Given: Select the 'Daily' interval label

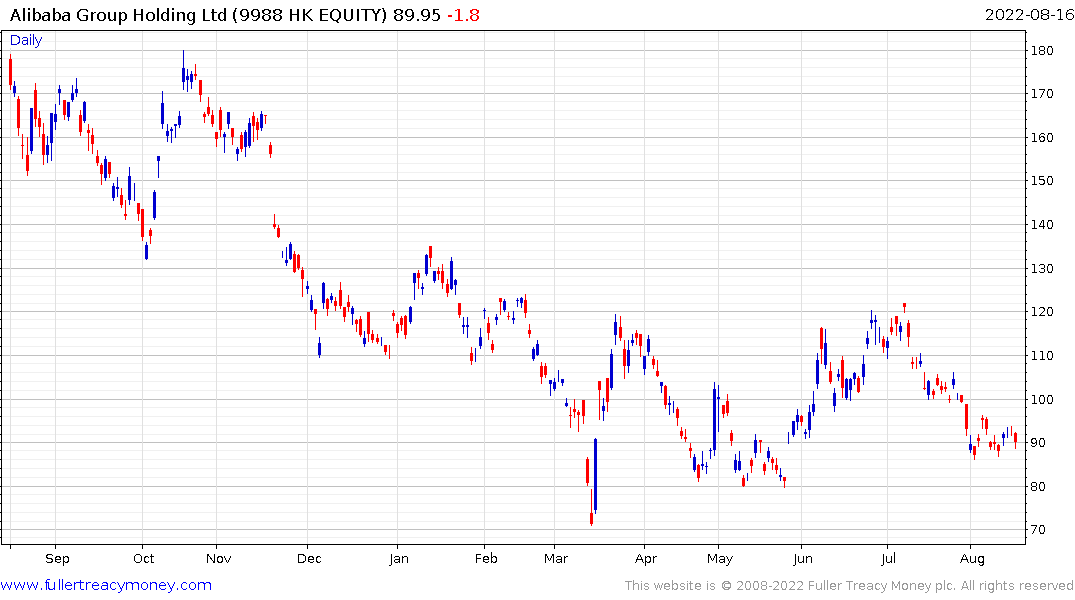Looking at the screenshot, I should (26, 40).
